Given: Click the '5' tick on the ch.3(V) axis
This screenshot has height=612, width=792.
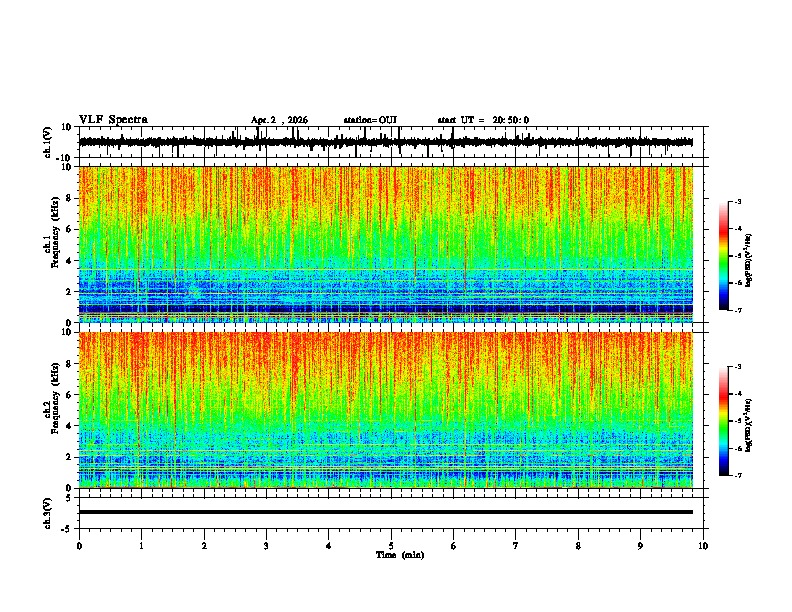Looking at the screenshot, I should [x=69, y=498].
